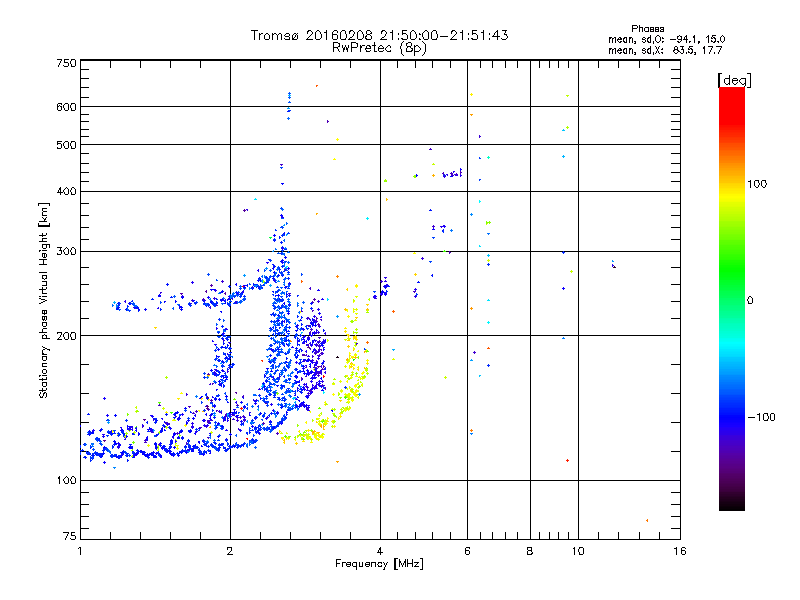The image size is (800, 600).
Task: Click the 'RwPretec (8p)' subtitle
Action: 379,48
